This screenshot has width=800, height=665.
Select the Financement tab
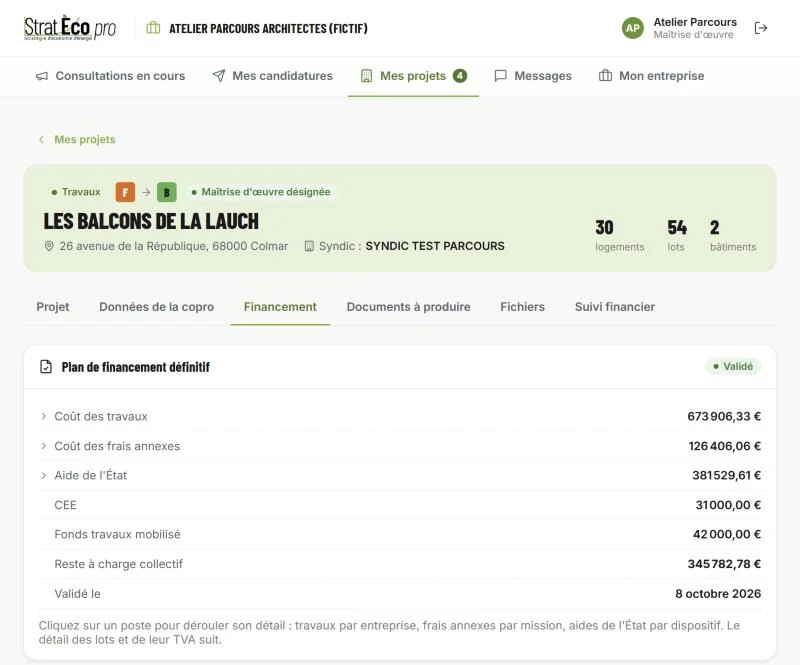click(280, 307)
